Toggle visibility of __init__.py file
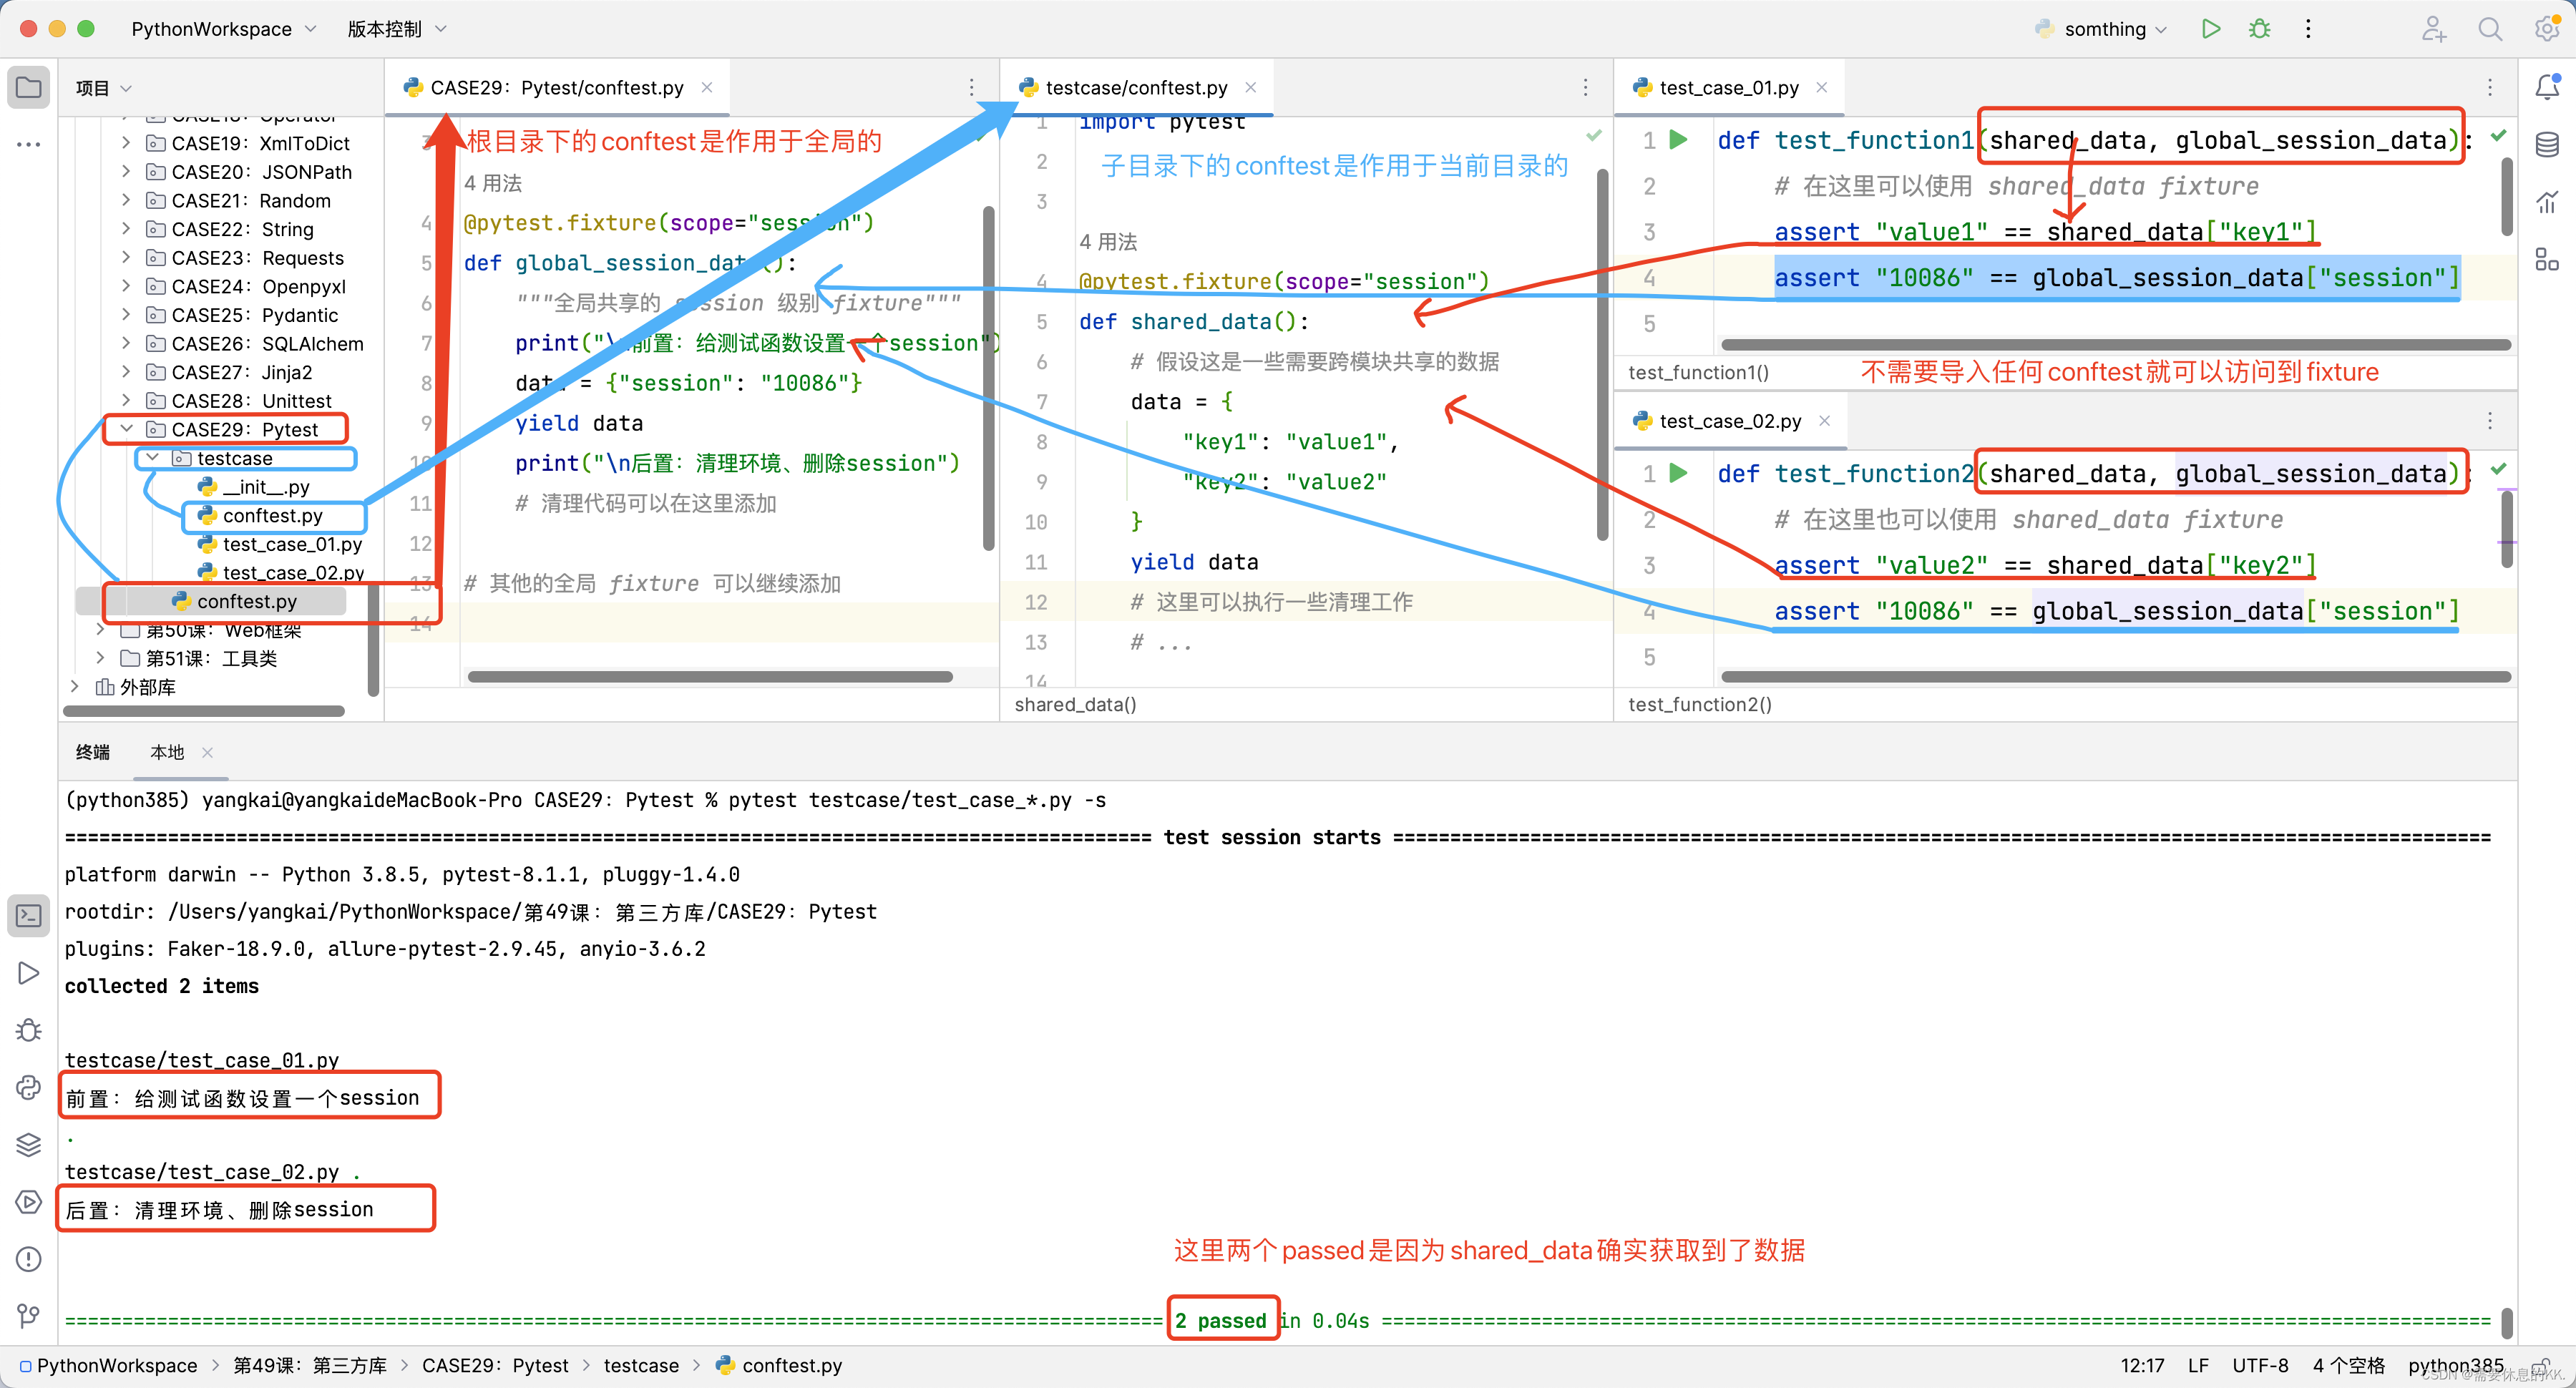 [x=265, y=486]
